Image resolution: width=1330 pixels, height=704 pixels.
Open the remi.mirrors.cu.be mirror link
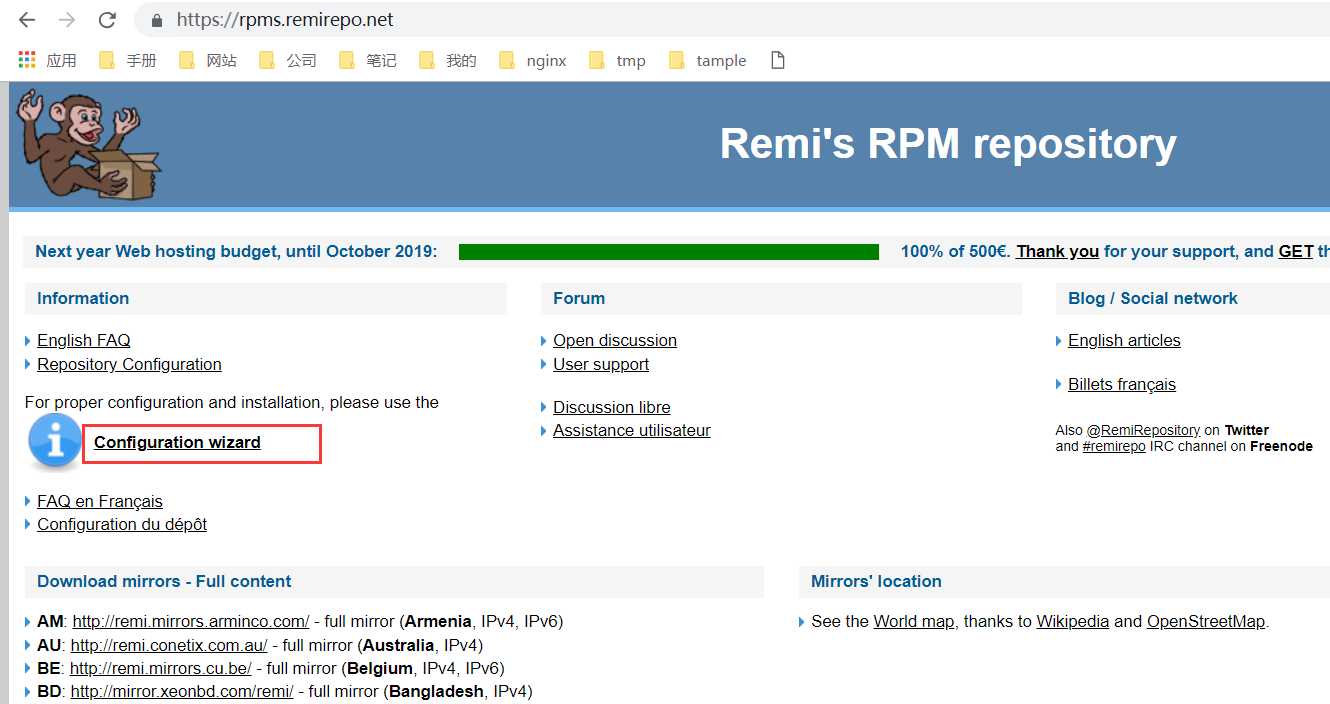click(x=160, y=668)
